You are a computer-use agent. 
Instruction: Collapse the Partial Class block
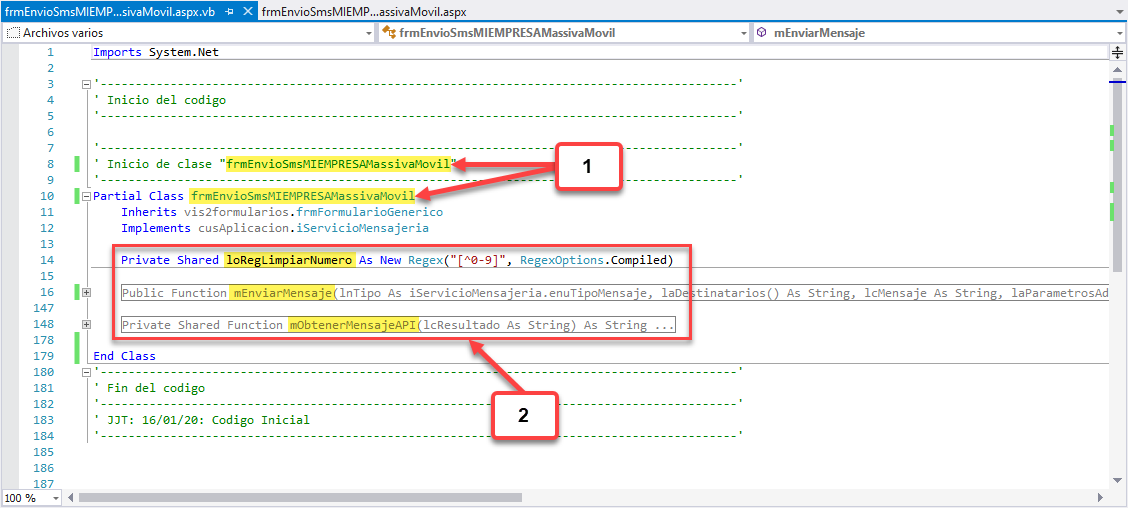tap(86, 196)
